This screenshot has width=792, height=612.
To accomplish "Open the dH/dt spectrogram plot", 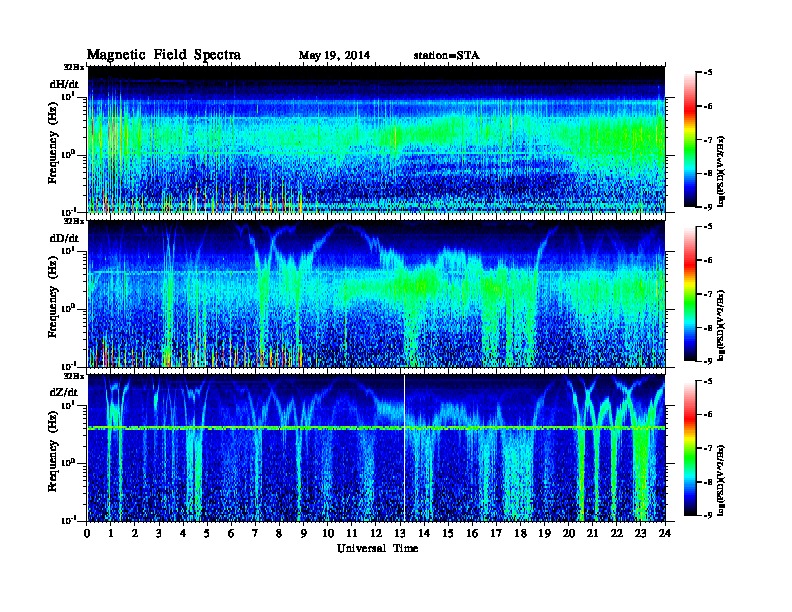I will [x=376, y=139].
